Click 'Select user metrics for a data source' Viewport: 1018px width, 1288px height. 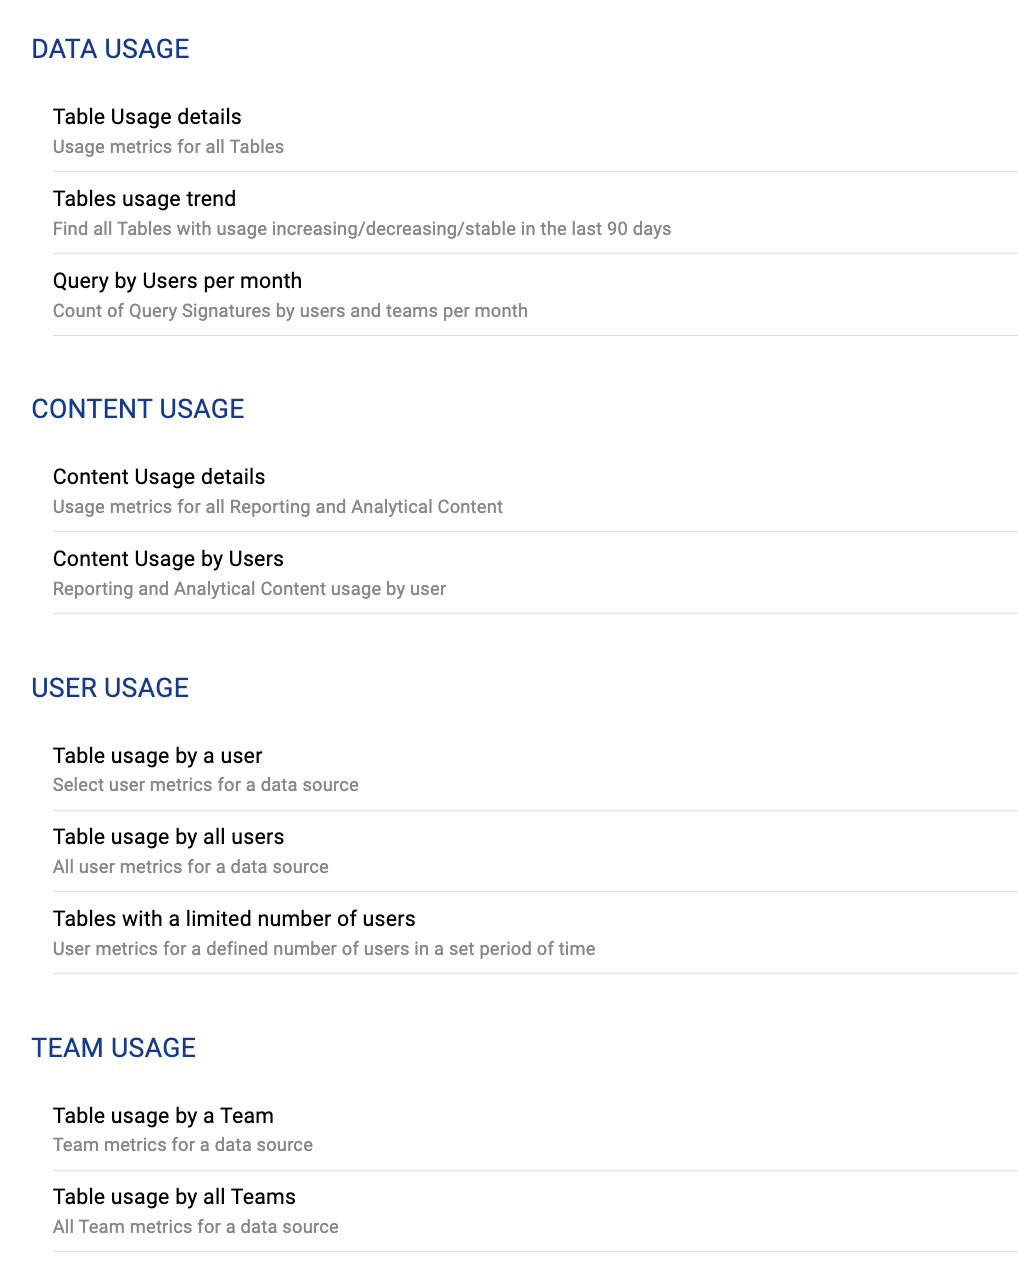point(205,785)
